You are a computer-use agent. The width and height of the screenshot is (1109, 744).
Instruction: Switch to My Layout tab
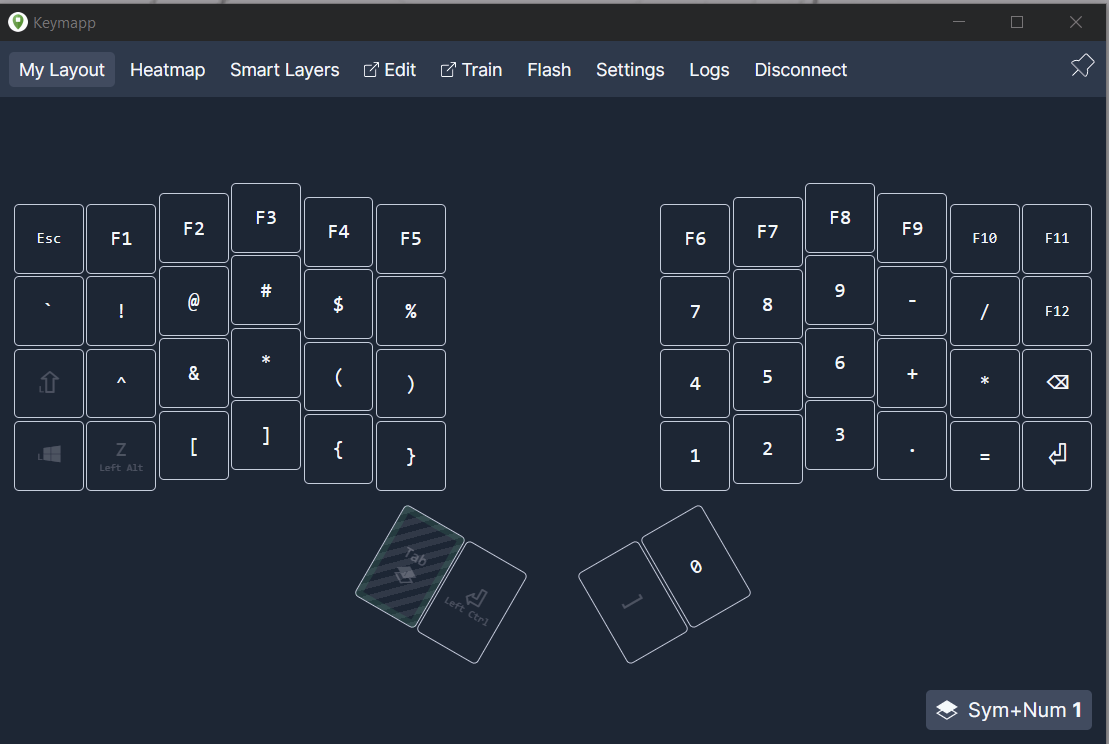click(x=62, y=70)
